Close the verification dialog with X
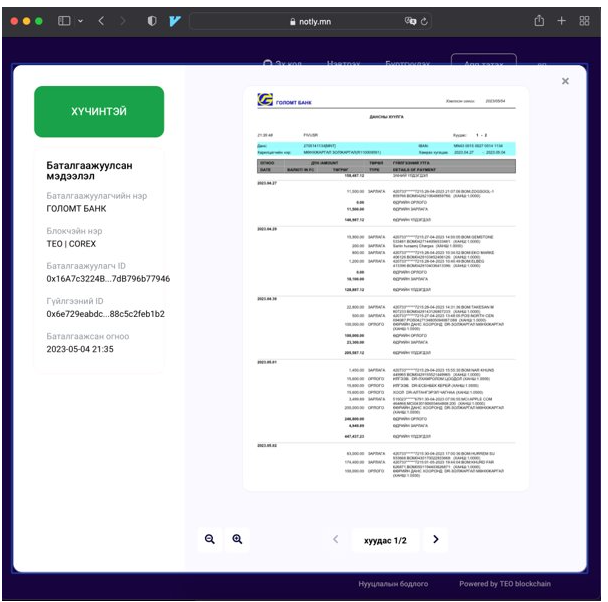The width and height of the screenshot is (608, 602). click(x=565, y=81)
